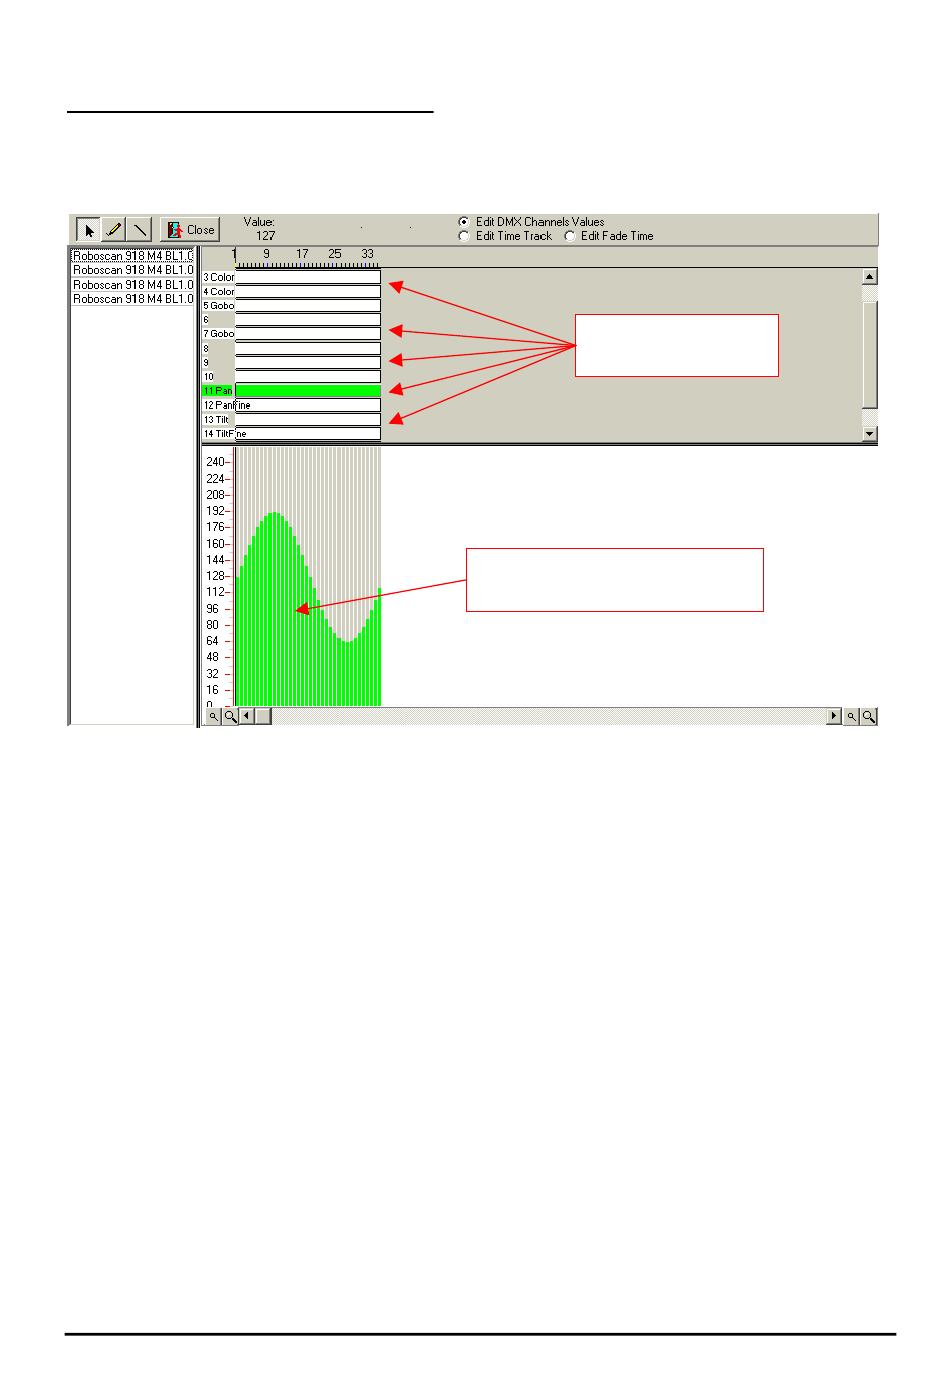
Task: Click channel 9 row
Action: pyautogui.click(x=291, y=363)
